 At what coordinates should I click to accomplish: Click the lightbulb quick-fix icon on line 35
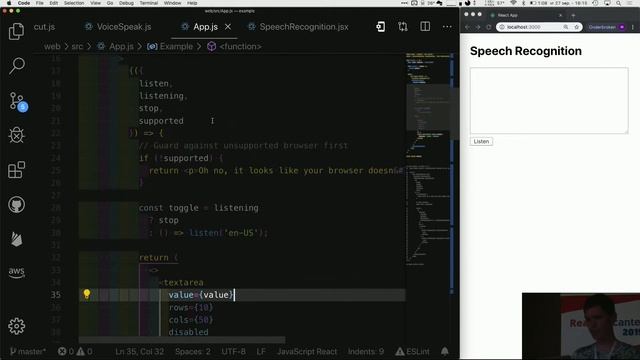pyautogui.click(x=87, y=294)
